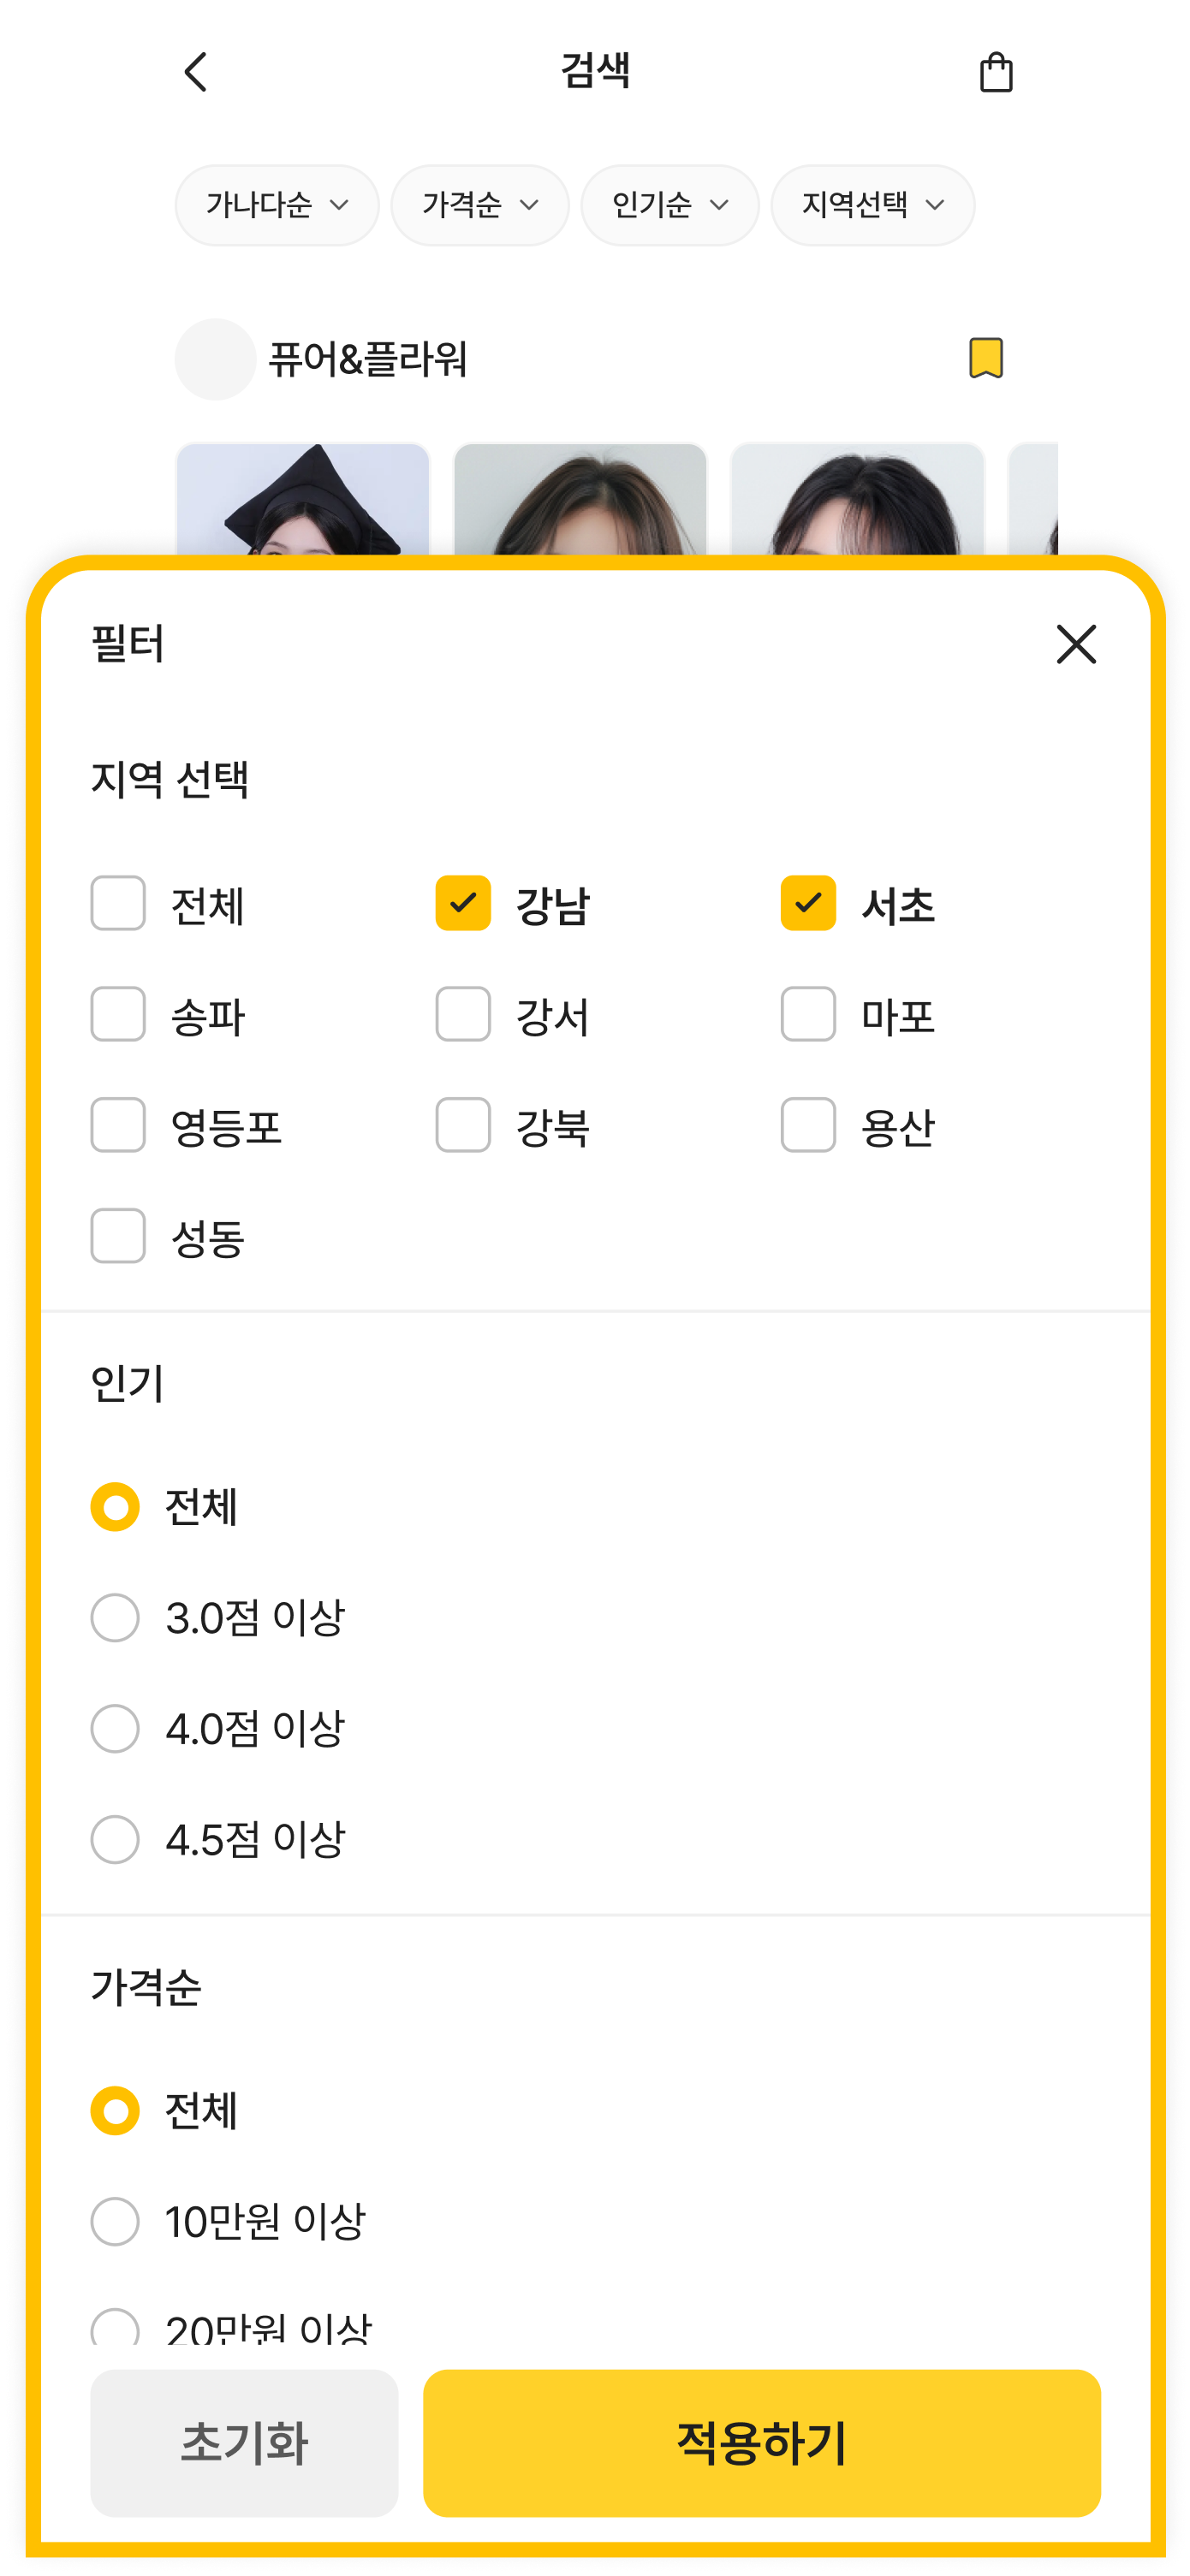Check the 송파 region checkbox
1190x2576 pixels.
click(118, 1014)
